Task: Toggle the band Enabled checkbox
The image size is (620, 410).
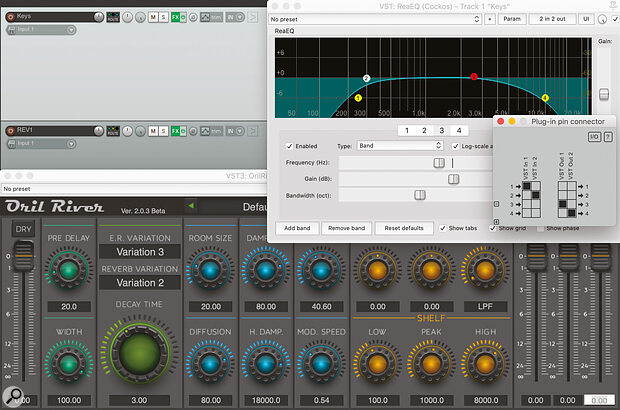Action: click(x=289, y=146)
